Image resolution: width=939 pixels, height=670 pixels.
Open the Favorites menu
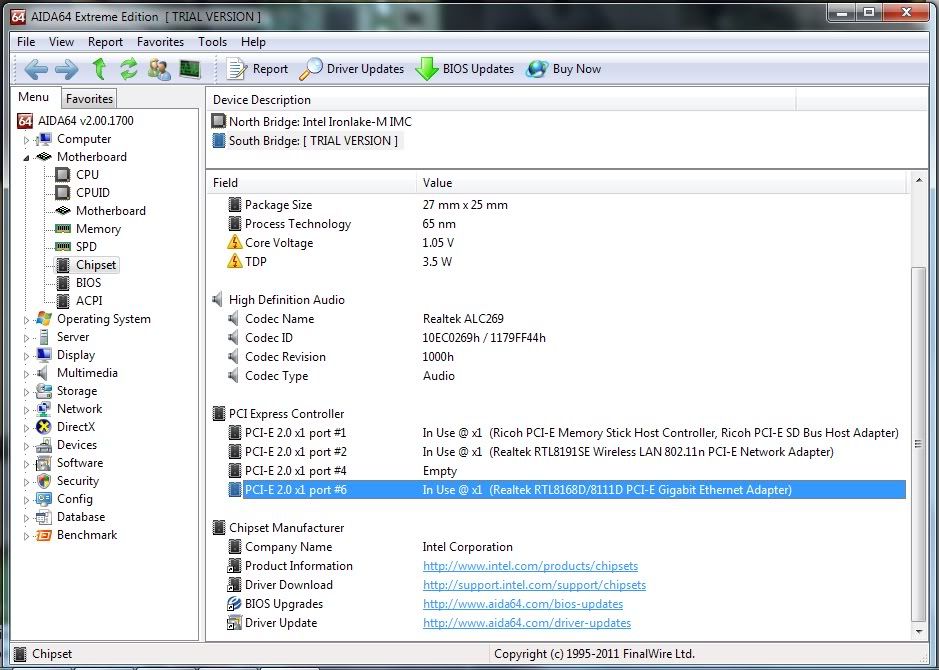tap(160, 42)
